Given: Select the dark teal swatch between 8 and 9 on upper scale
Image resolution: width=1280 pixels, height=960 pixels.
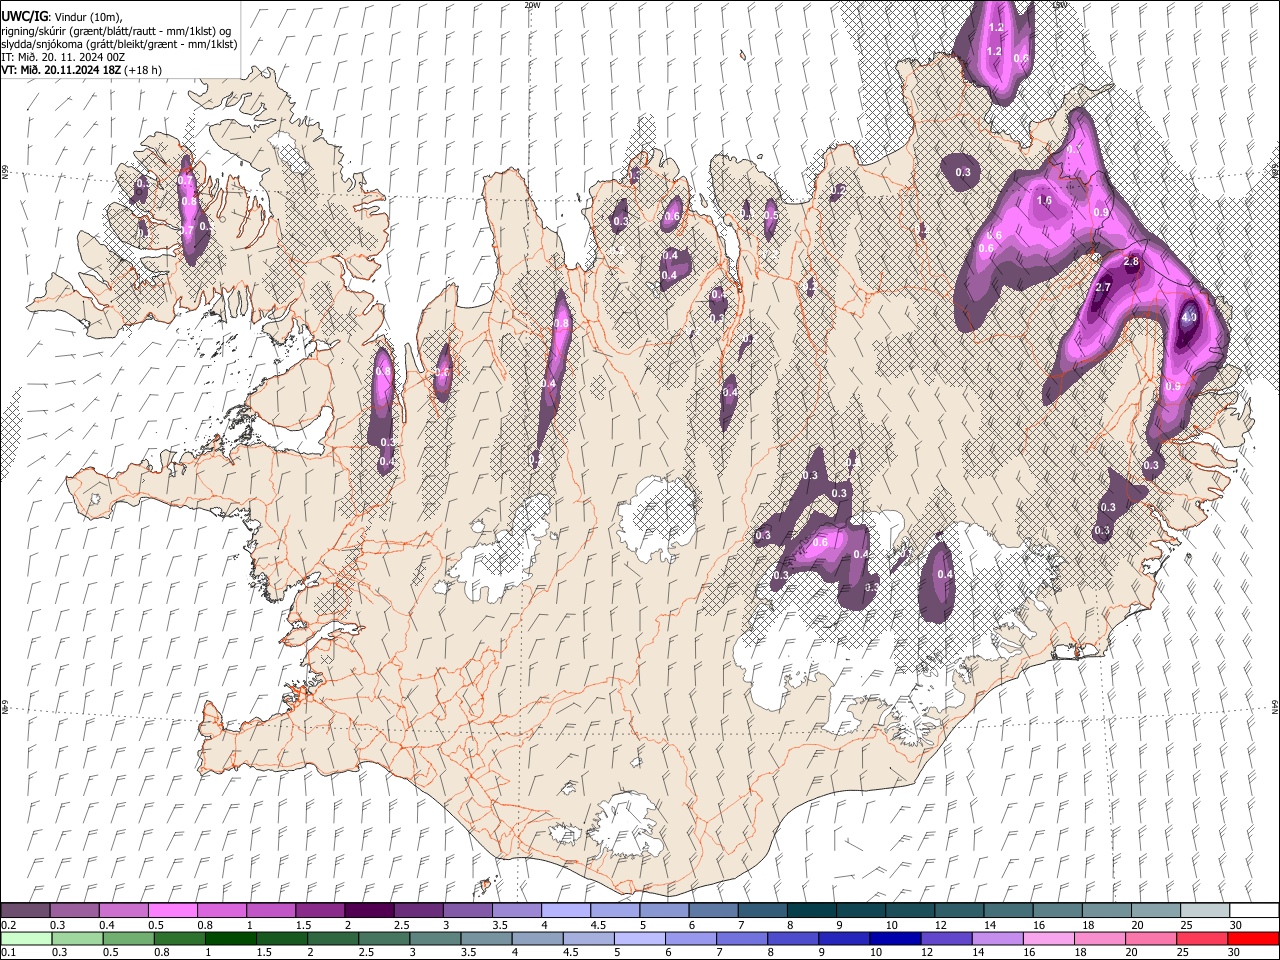Looking at the screenshot, I should tap(811, 910).
